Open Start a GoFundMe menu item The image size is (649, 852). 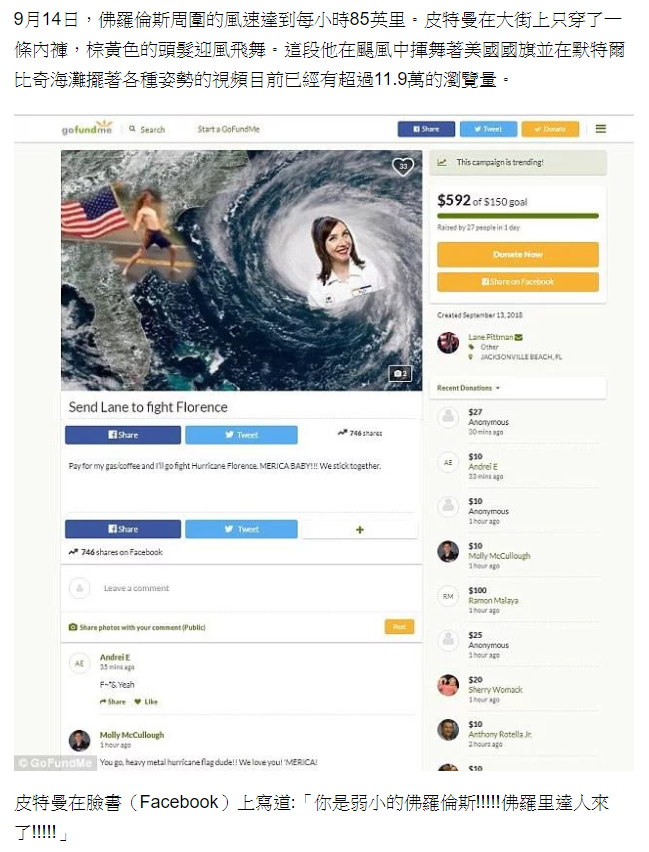[x=228, y=129]
